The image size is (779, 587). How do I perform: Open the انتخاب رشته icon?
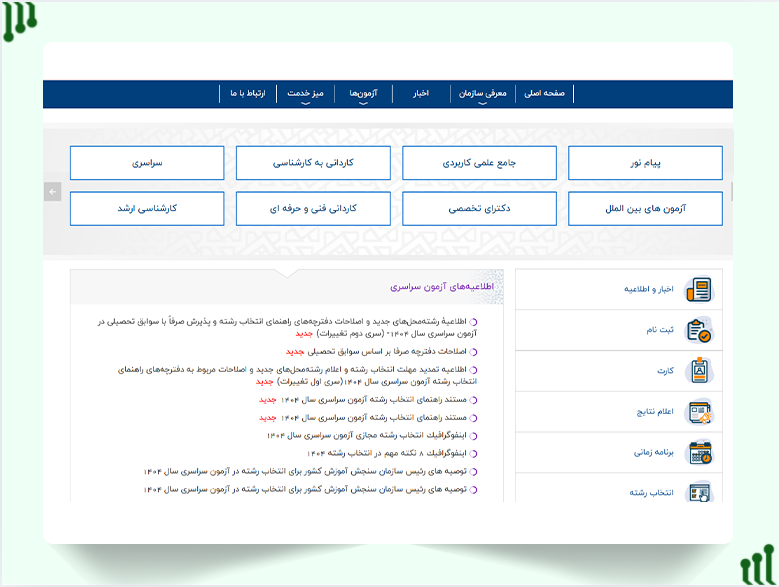click(x=698, y=492)
